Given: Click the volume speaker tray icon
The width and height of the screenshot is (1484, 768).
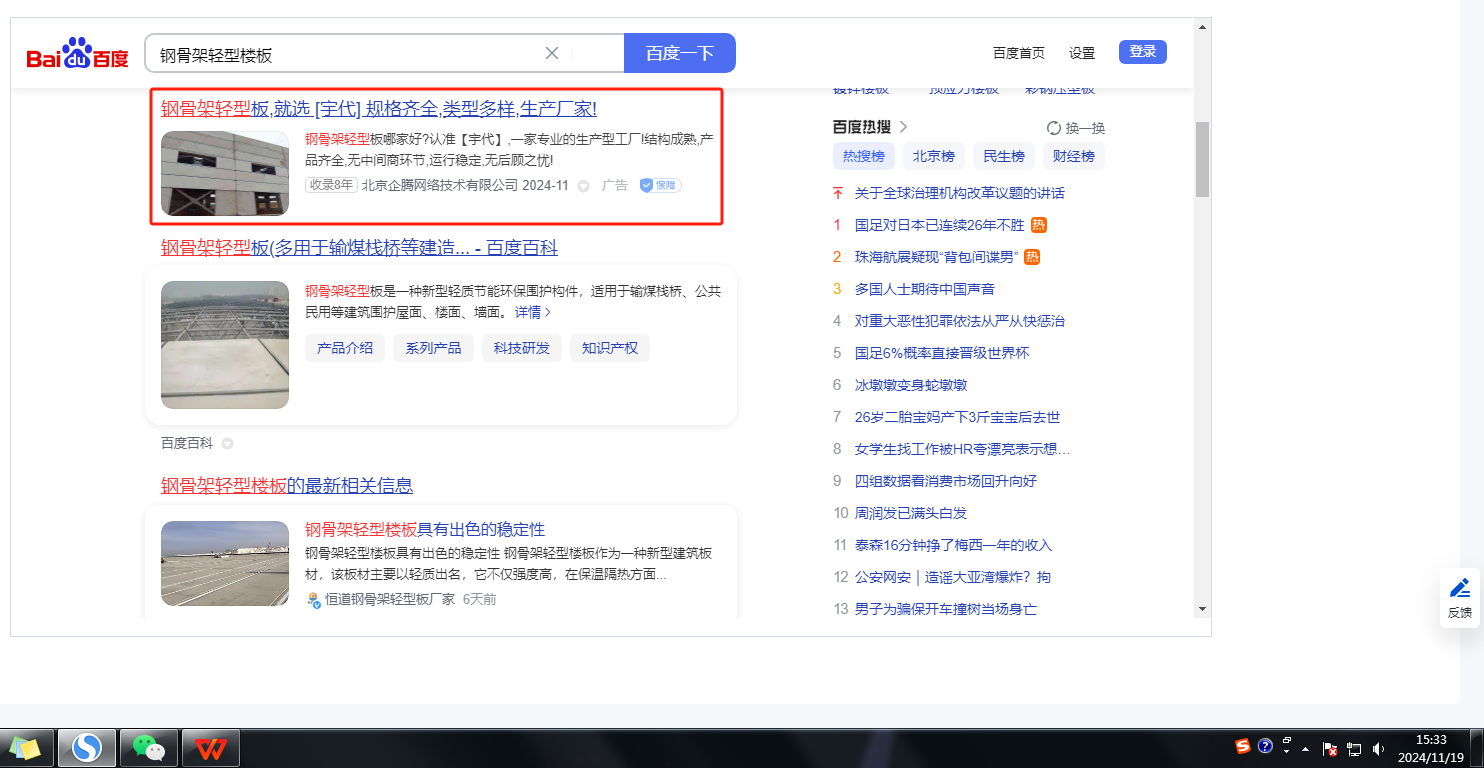Looking at the screenshot, I should click(x=1379, y=748).
